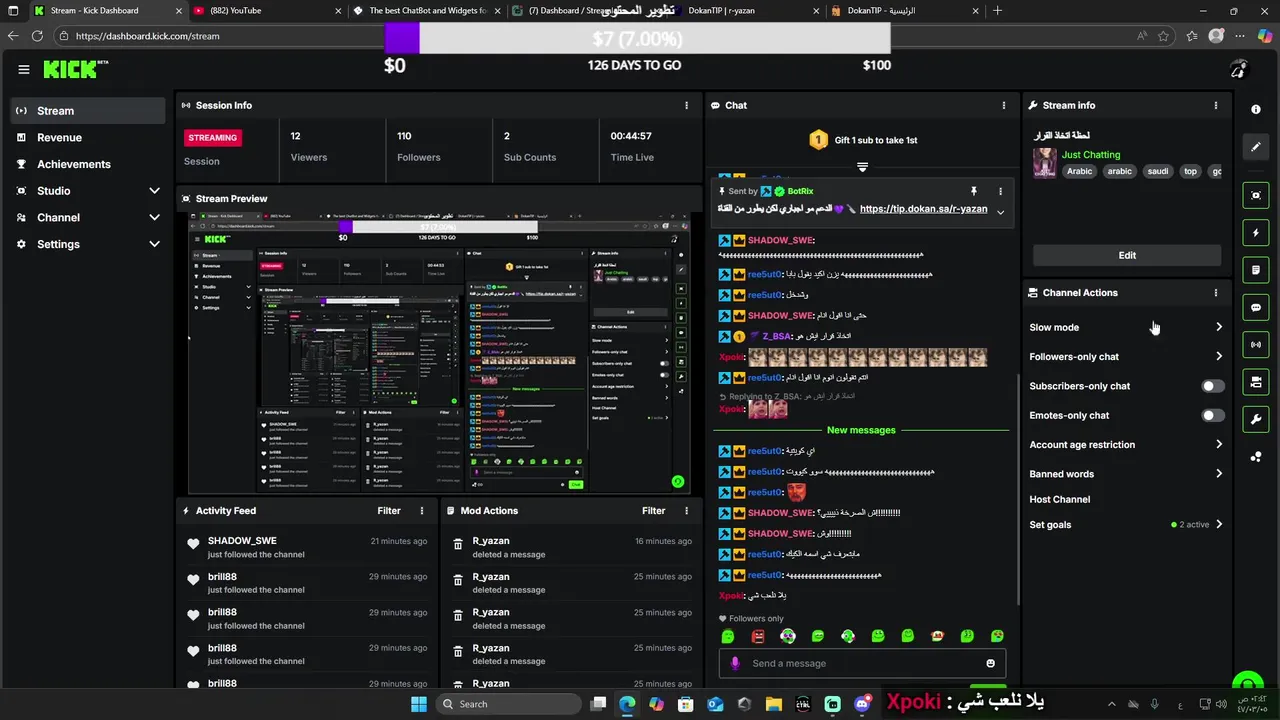Click Filter in Mod Actions
The height and width of the screenshot is (720, 1280).
click(x=653, y=511)
